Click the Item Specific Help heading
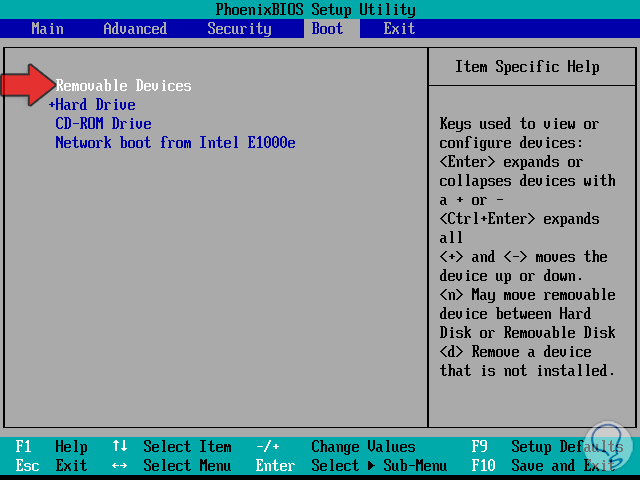Screen dimensions: 640x480 [x=527, y=67]
